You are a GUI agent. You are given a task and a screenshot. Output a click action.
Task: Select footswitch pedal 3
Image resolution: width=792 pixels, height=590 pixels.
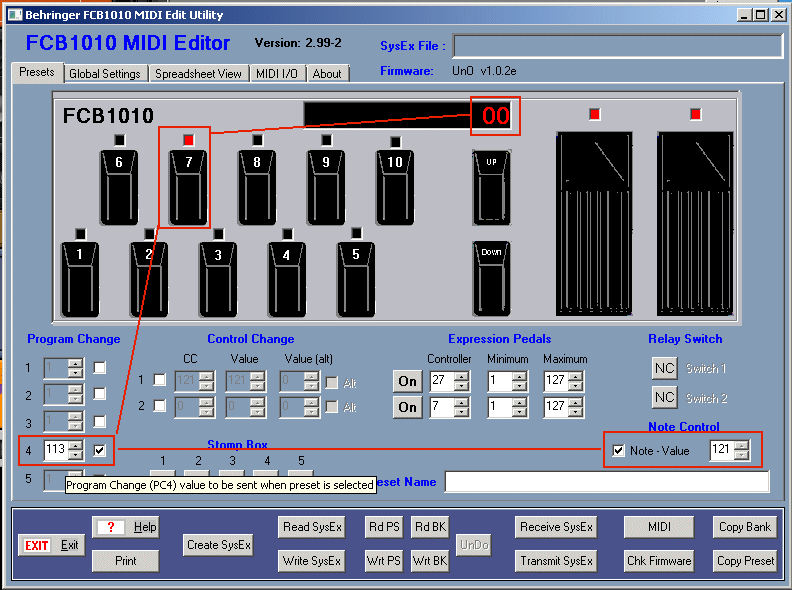(x=218, y=279)
